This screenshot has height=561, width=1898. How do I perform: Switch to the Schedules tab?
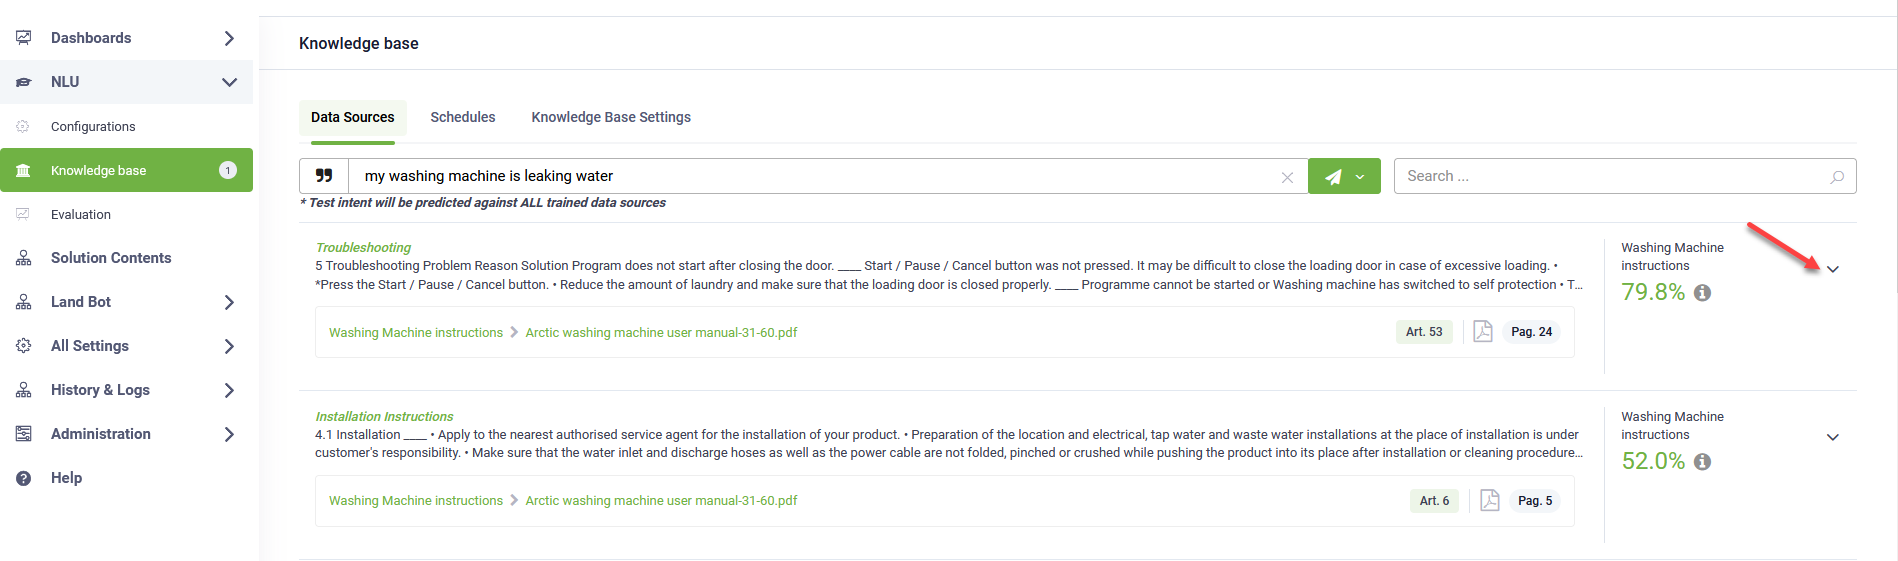tap(463, 117)
